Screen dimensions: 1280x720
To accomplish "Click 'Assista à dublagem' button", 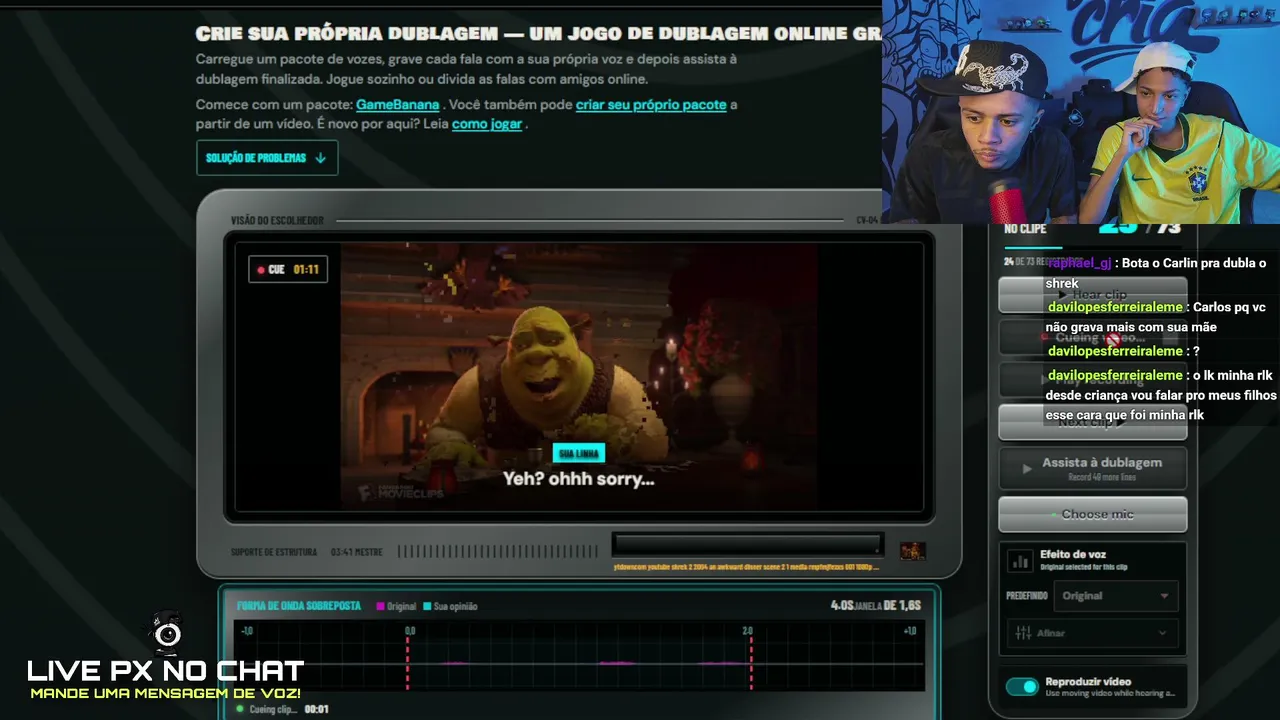I will [1093, 468].
